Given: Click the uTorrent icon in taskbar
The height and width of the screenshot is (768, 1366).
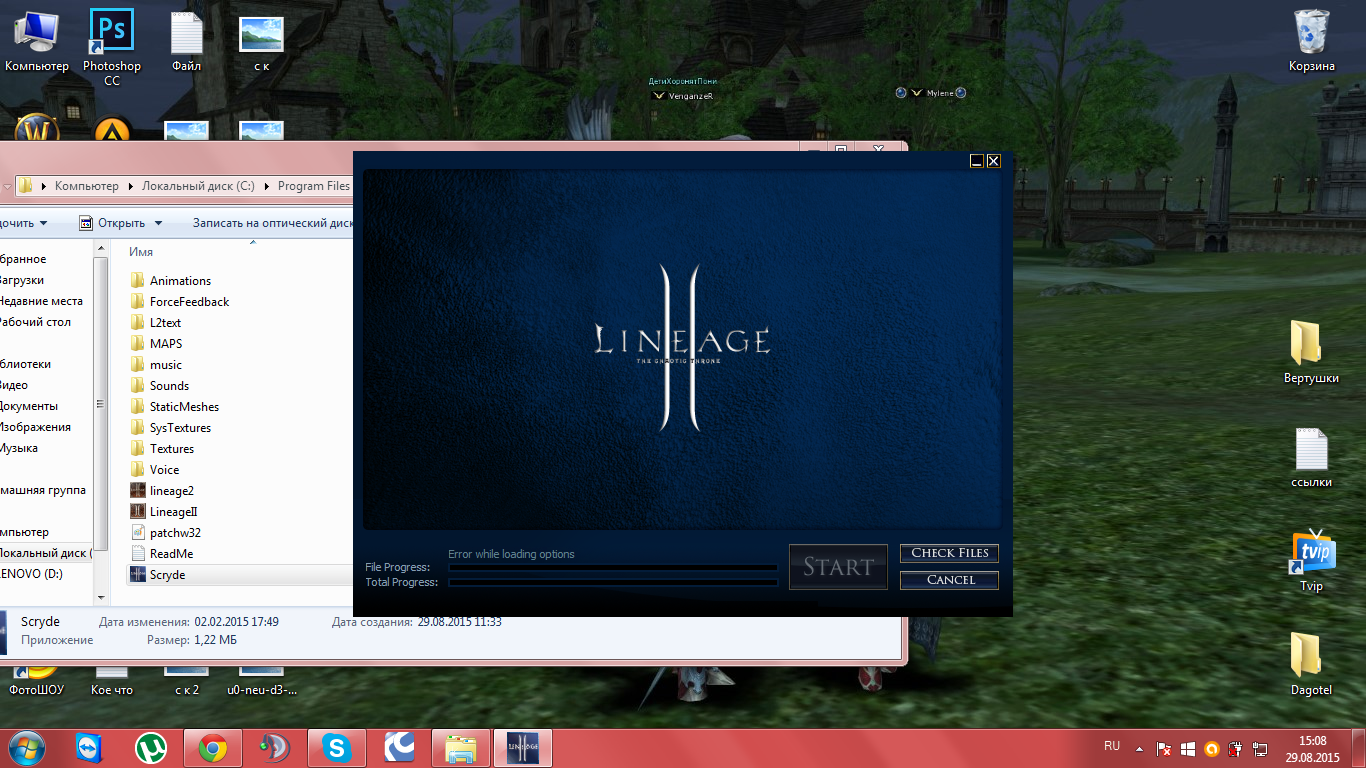Looking at the screenshot, I should (151, 748).
